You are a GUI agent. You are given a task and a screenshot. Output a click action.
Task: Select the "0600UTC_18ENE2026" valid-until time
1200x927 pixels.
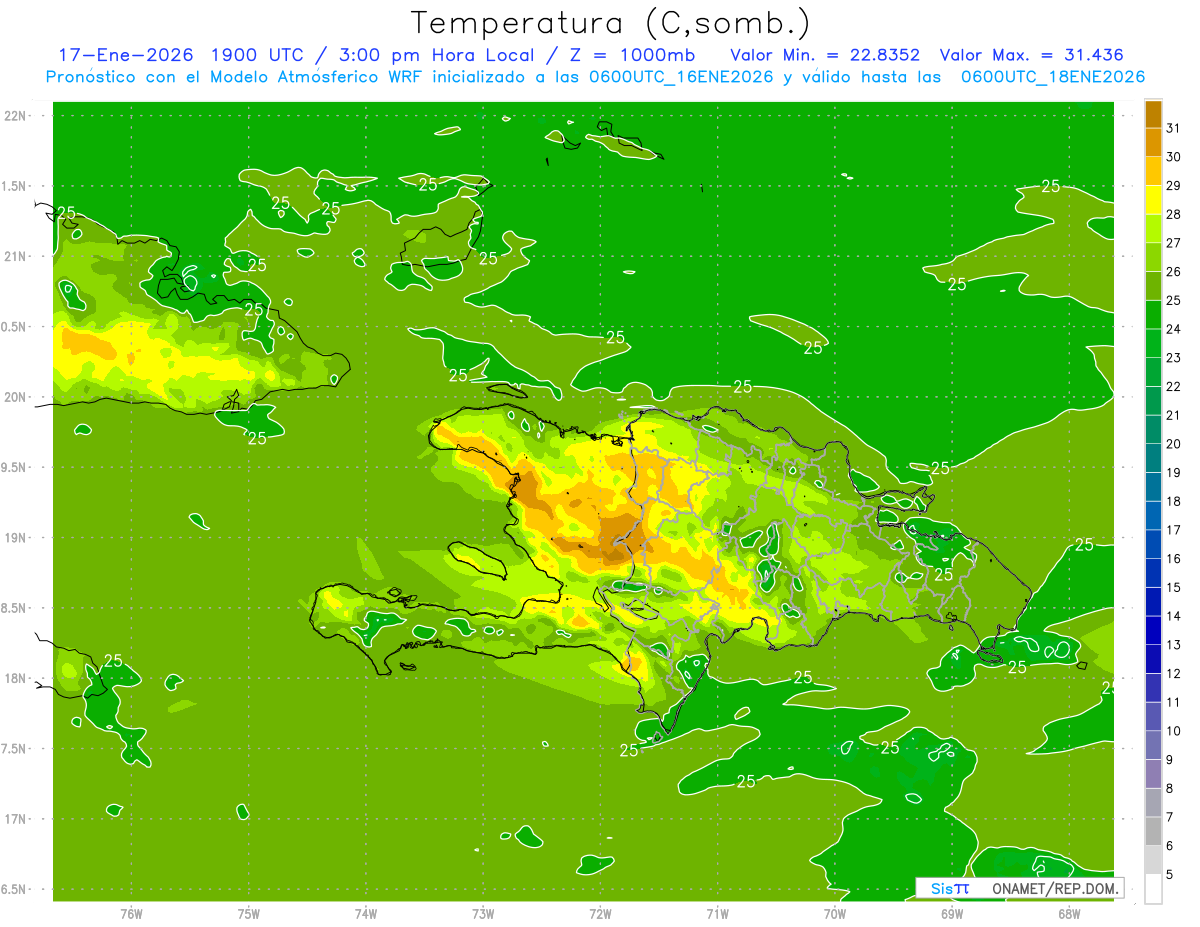coord(1053,77)
